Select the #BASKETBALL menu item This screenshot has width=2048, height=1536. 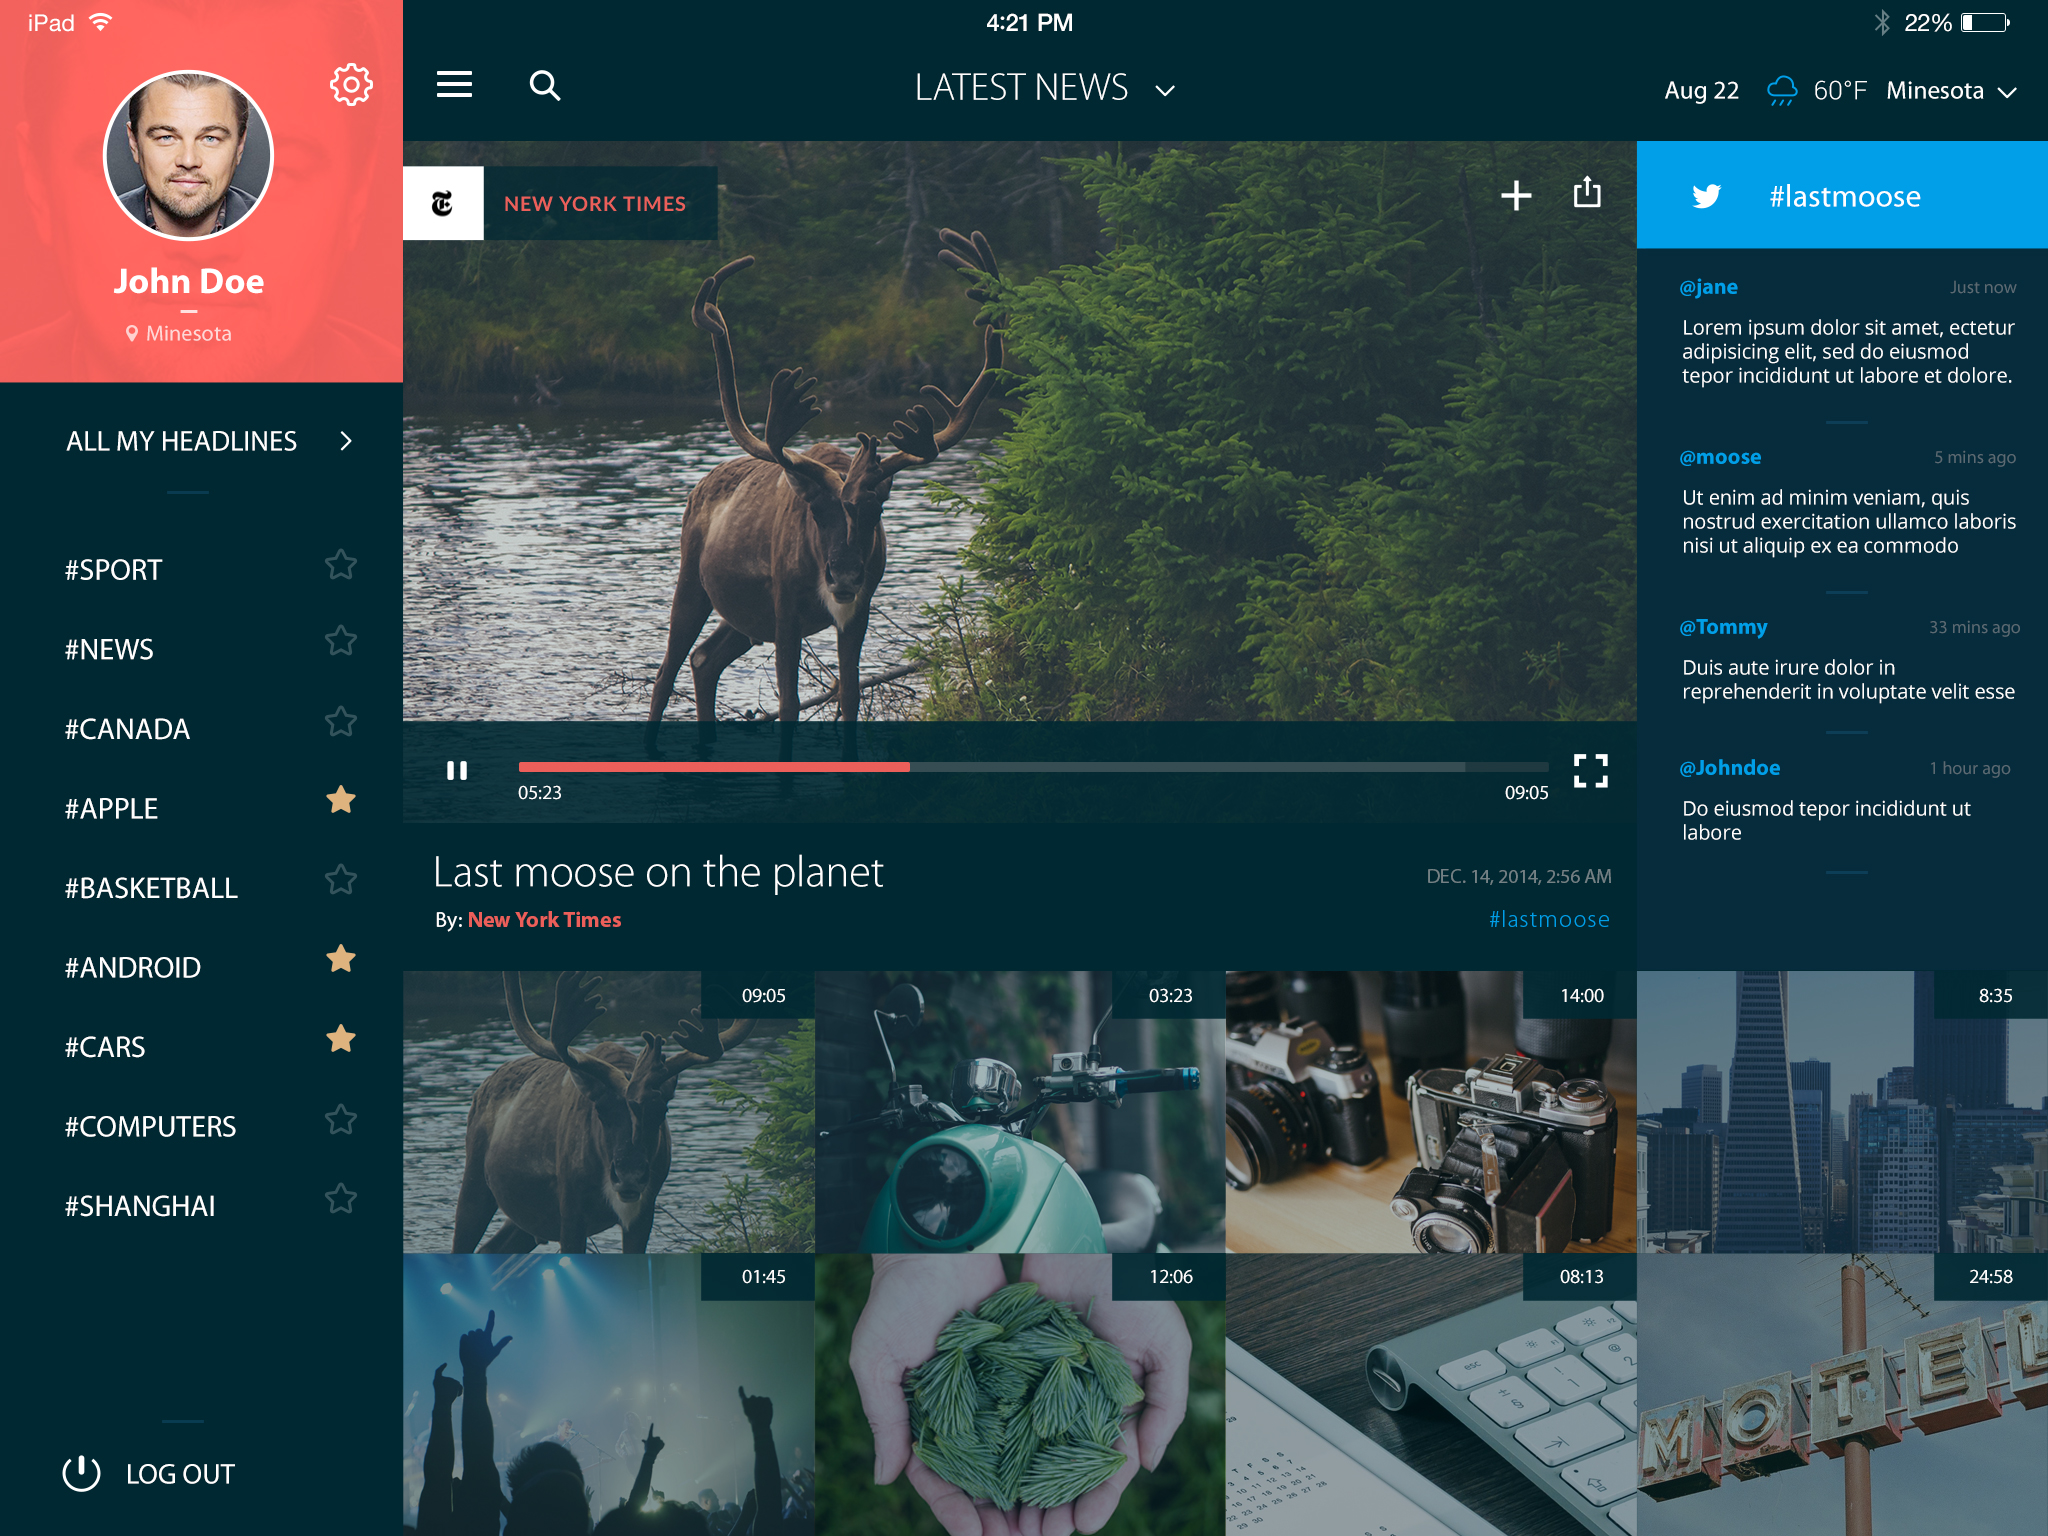(x=152, y=888)
